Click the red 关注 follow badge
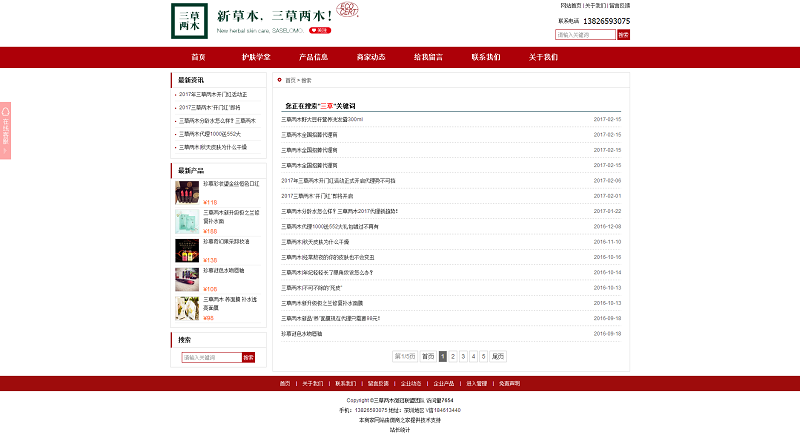The height and width of the screenshot is (443, 800). tap(320, 30)
